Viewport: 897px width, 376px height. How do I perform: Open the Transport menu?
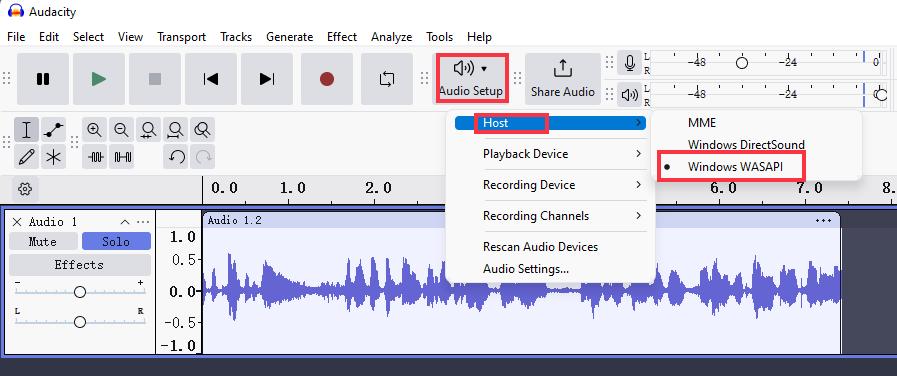click(x=181, y=37)
